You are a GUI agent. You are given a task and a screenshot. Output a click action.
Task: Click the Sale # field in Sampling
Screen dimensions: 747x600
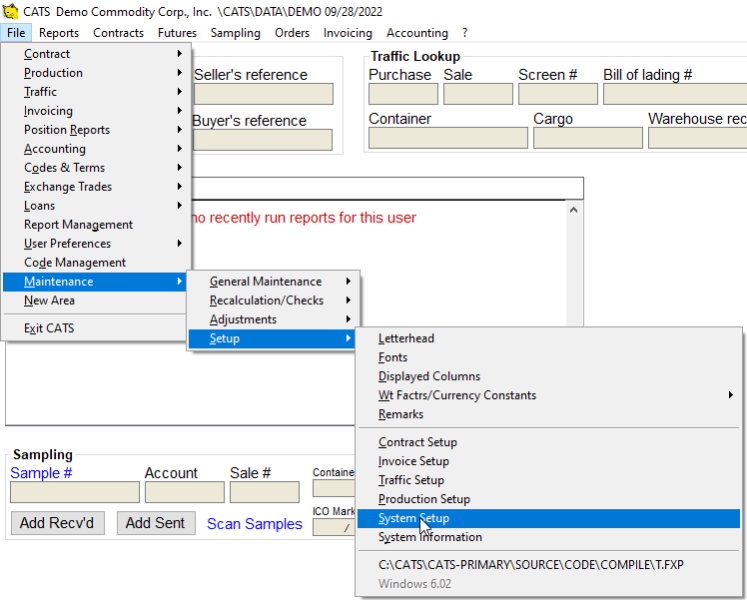pyautogui.click(x=264, y=492)
